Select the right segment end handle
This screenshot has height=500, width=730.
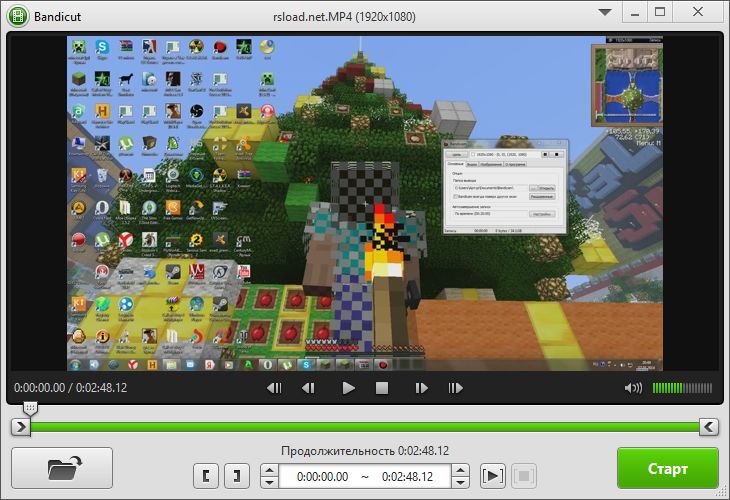(709, 426)
